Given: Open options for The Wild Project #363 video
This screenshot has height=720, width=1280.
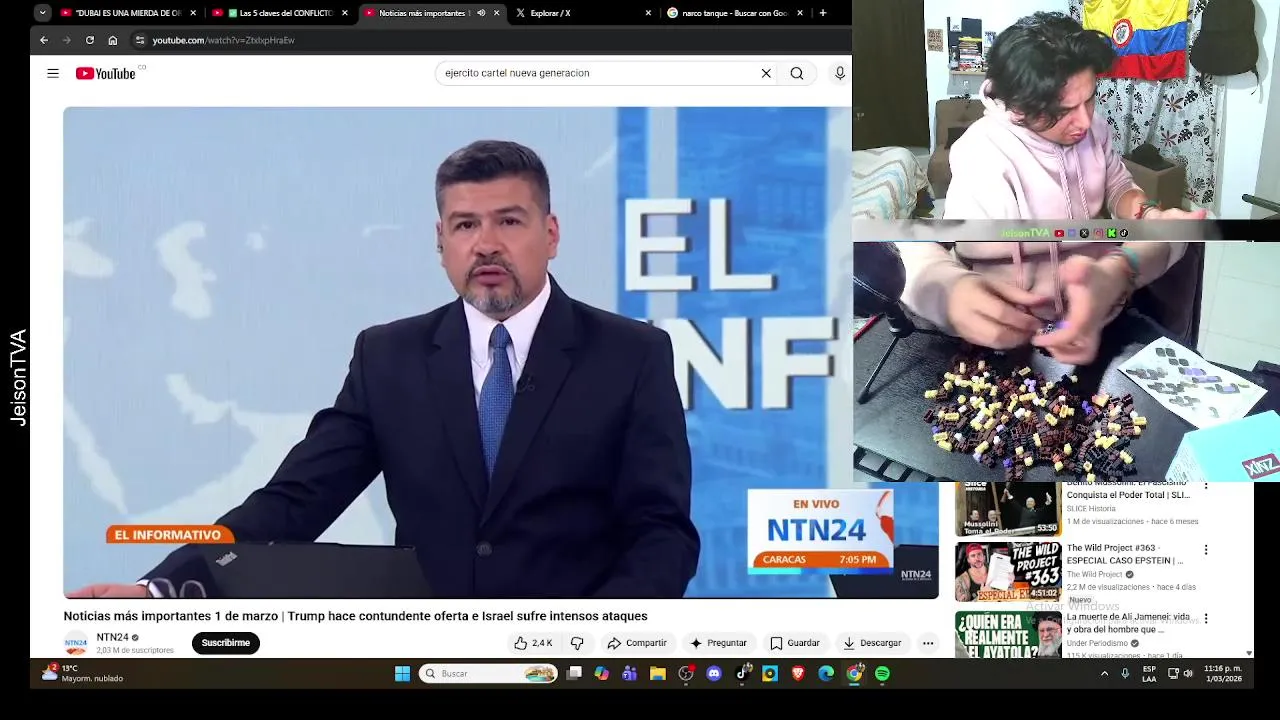Looking at the screenshot, I should (1206, 550).
